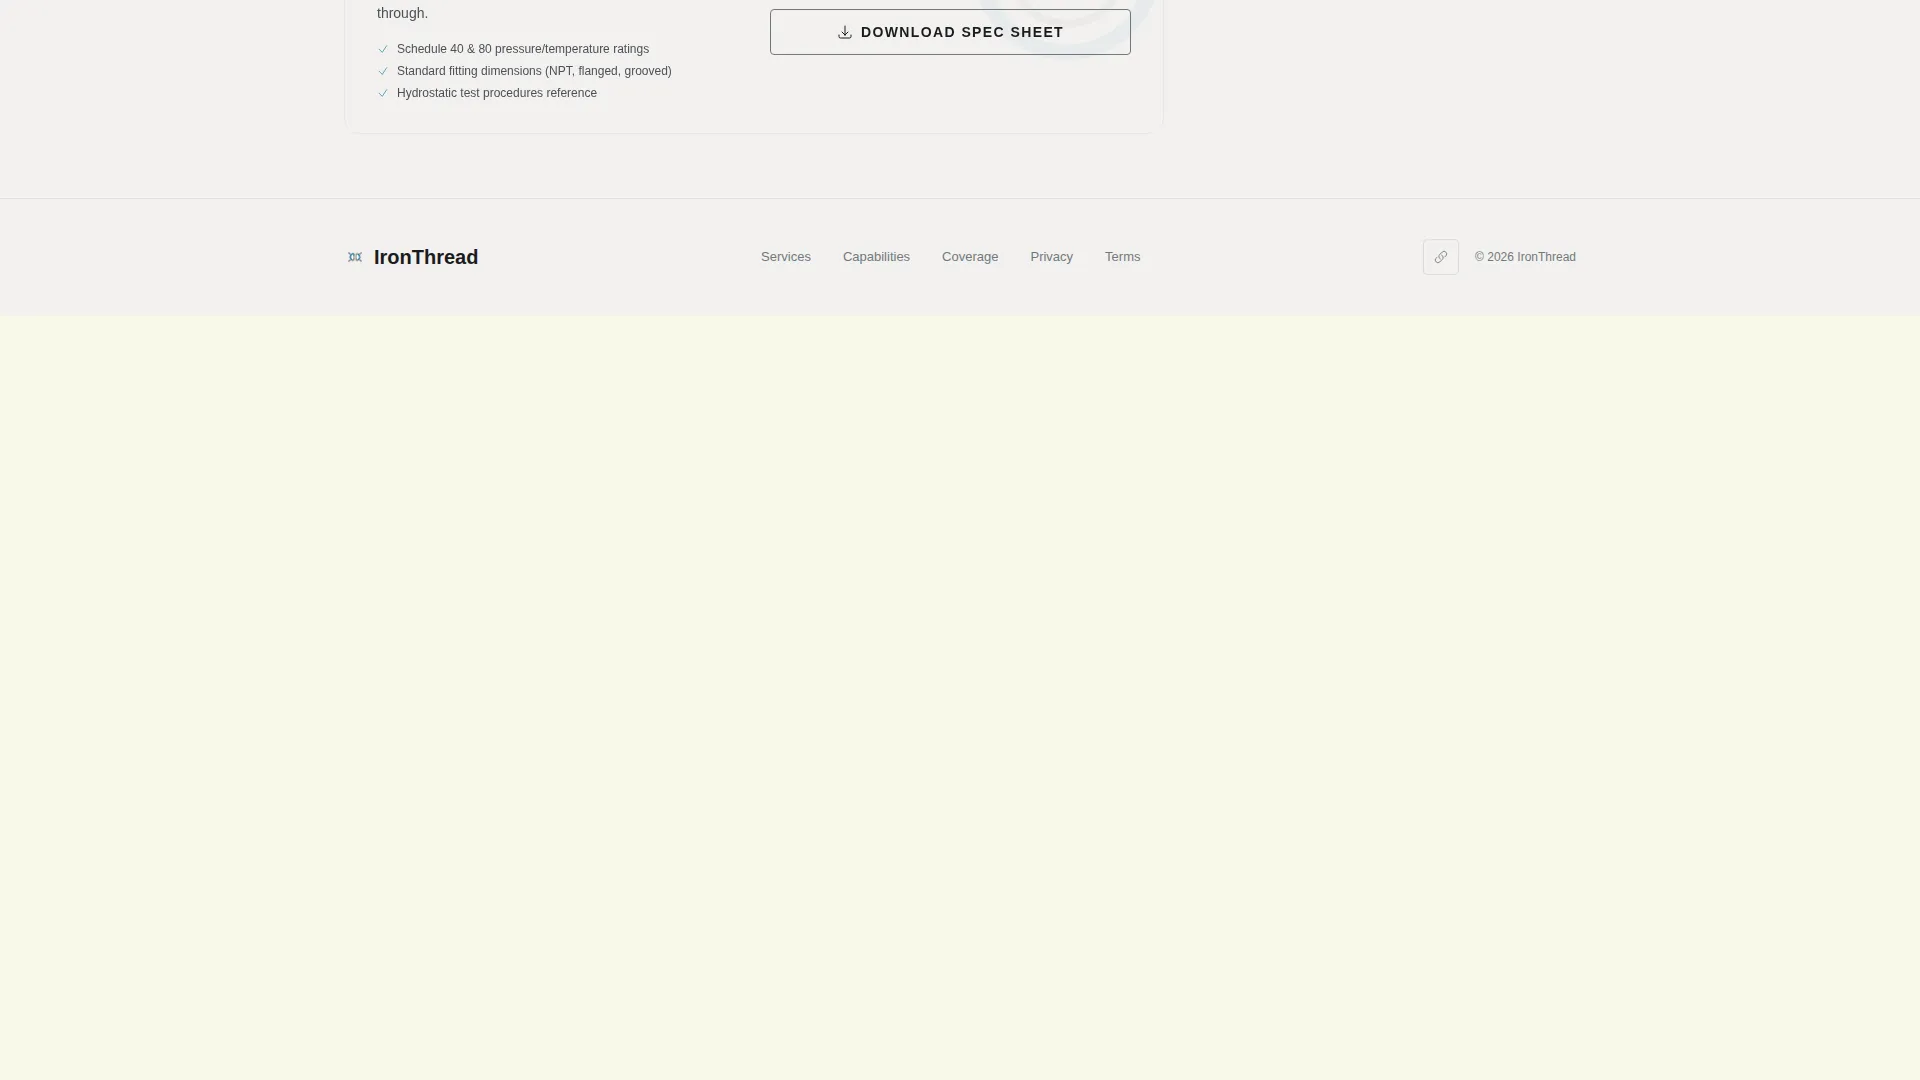Screen dimensions: 1920x1080
Task: Go to the Coverage footer link
Action: coord(970,257)
